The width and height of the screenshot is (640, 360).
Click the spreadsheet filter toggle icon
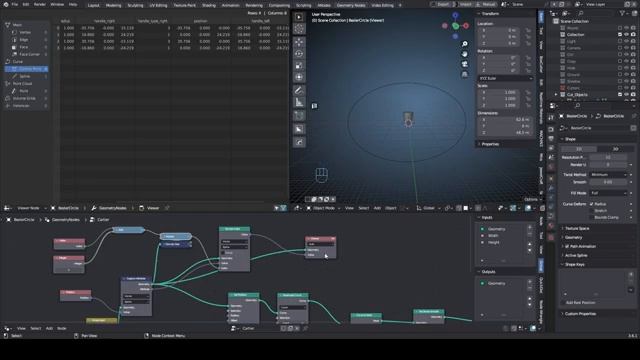click(x=283, y=208)
